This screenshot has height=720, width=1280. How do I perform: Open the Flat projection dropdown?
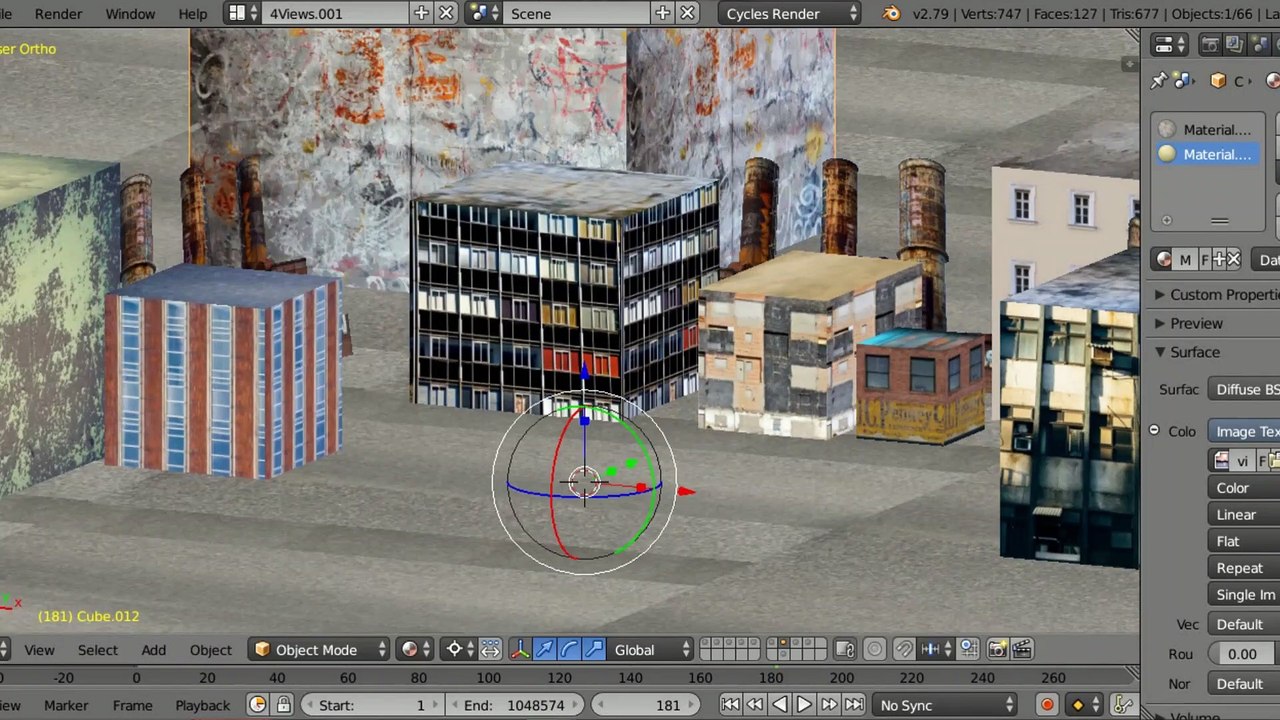pyautogui.click(x=1244, y=541)
